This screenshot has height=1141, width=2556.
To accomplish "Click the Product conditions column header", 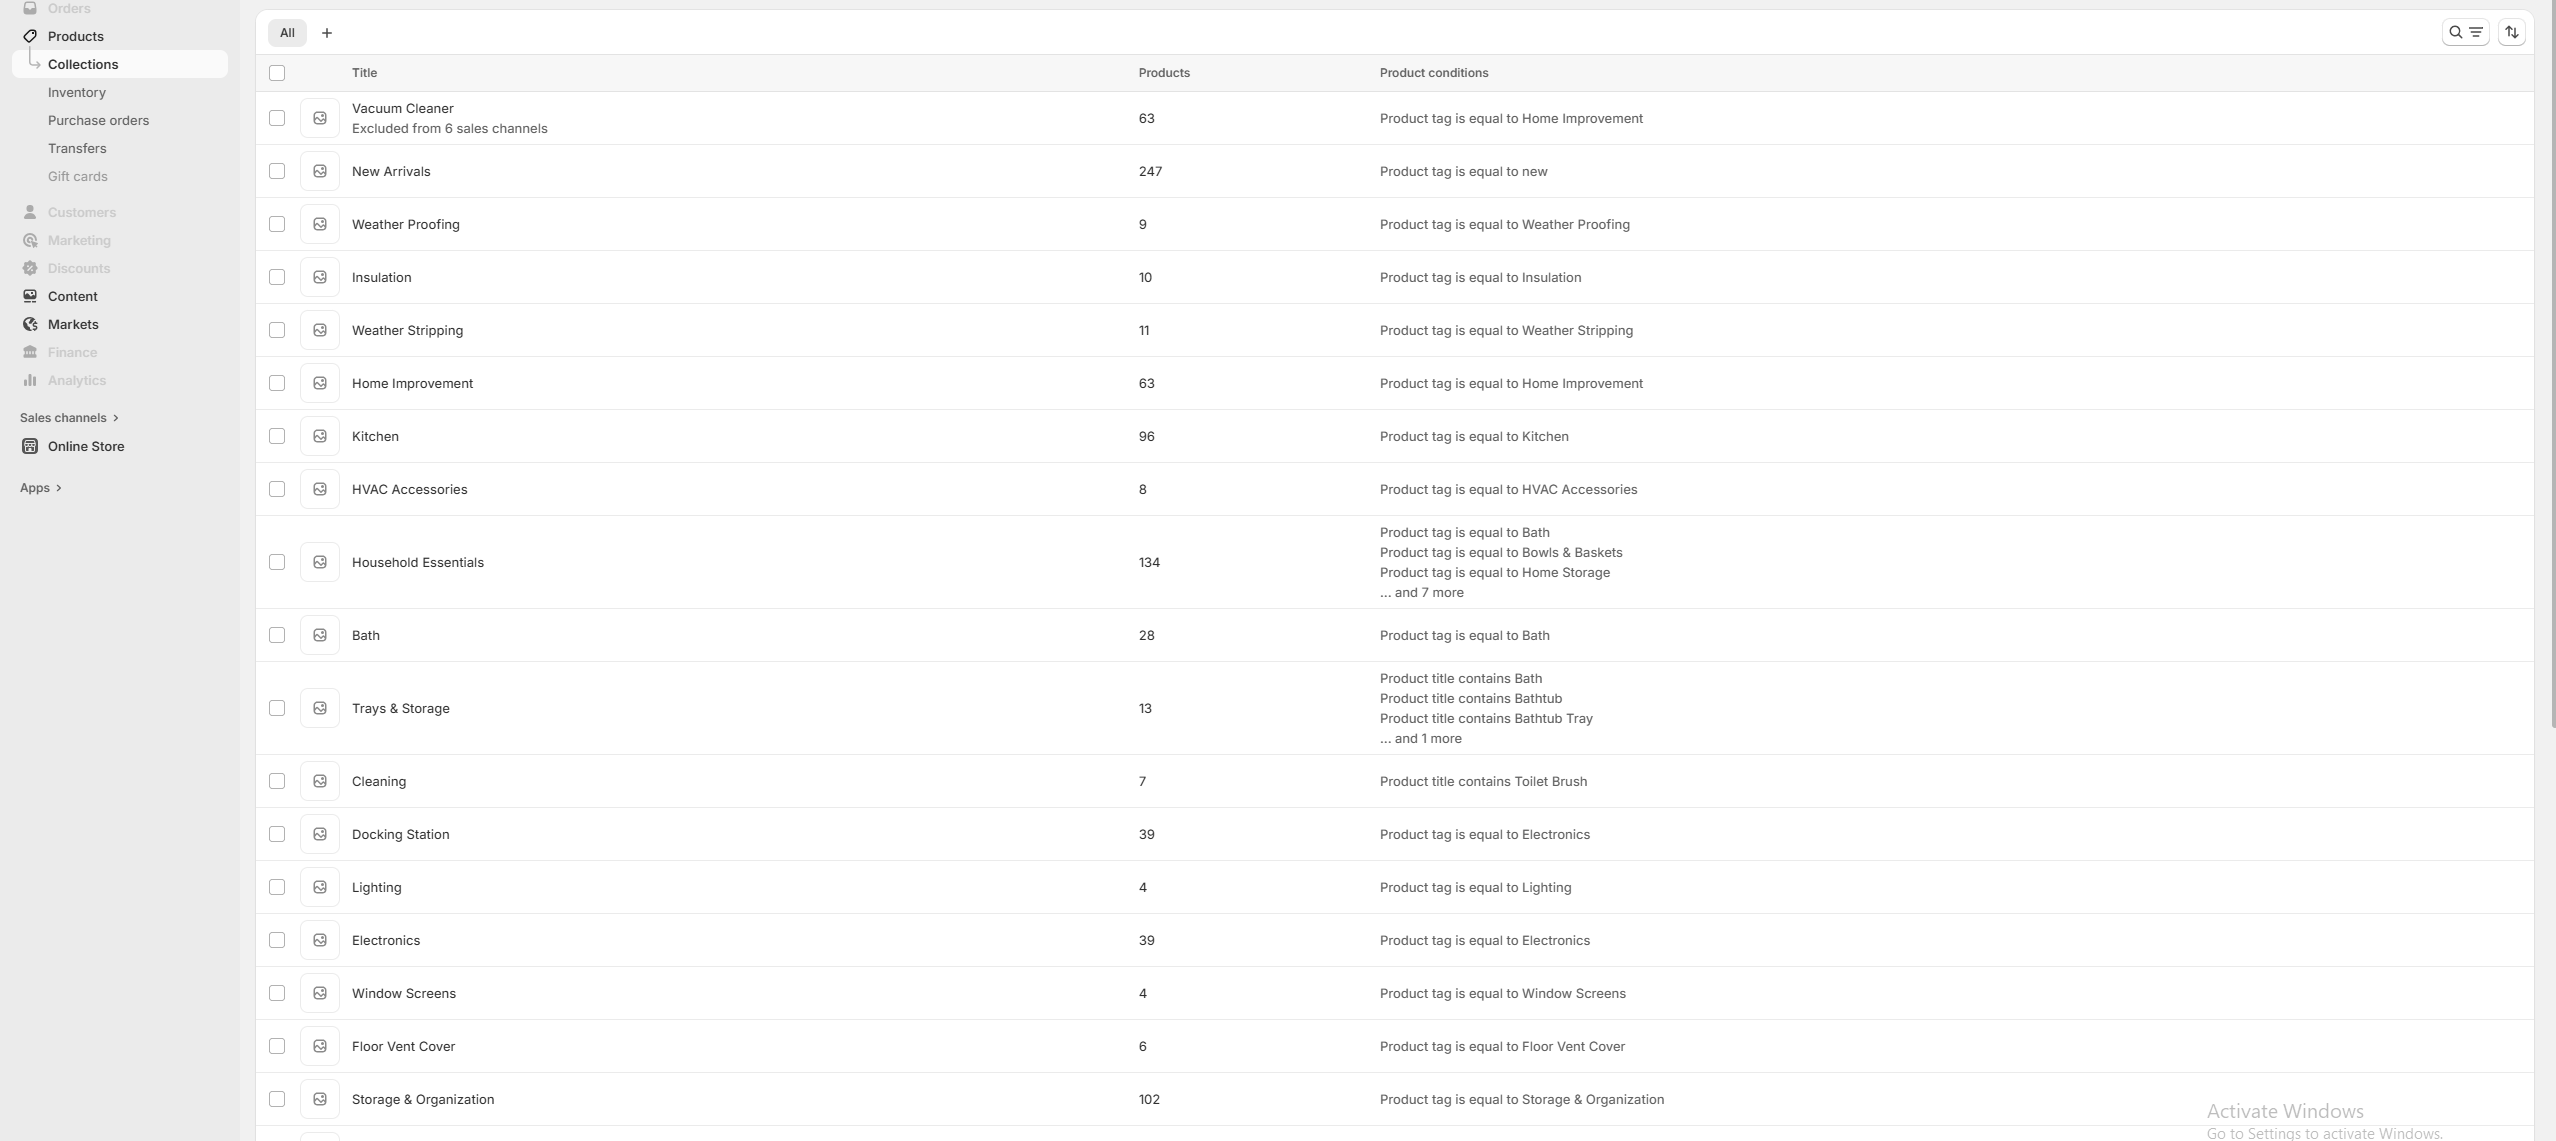I will [x=1434, y=73].
